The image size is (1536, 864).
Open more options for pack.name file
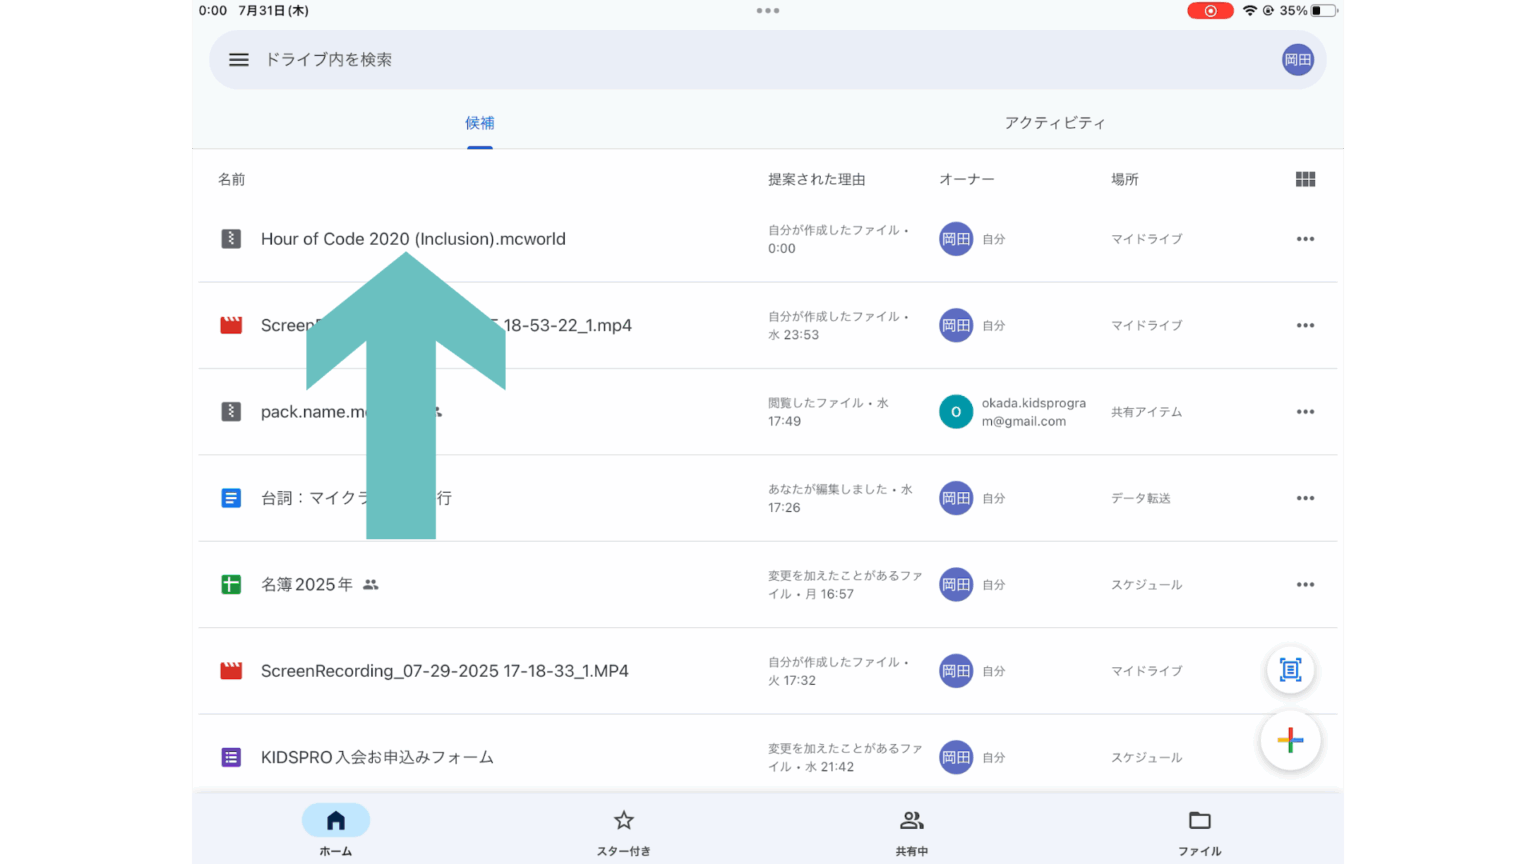pos(1305,412)
